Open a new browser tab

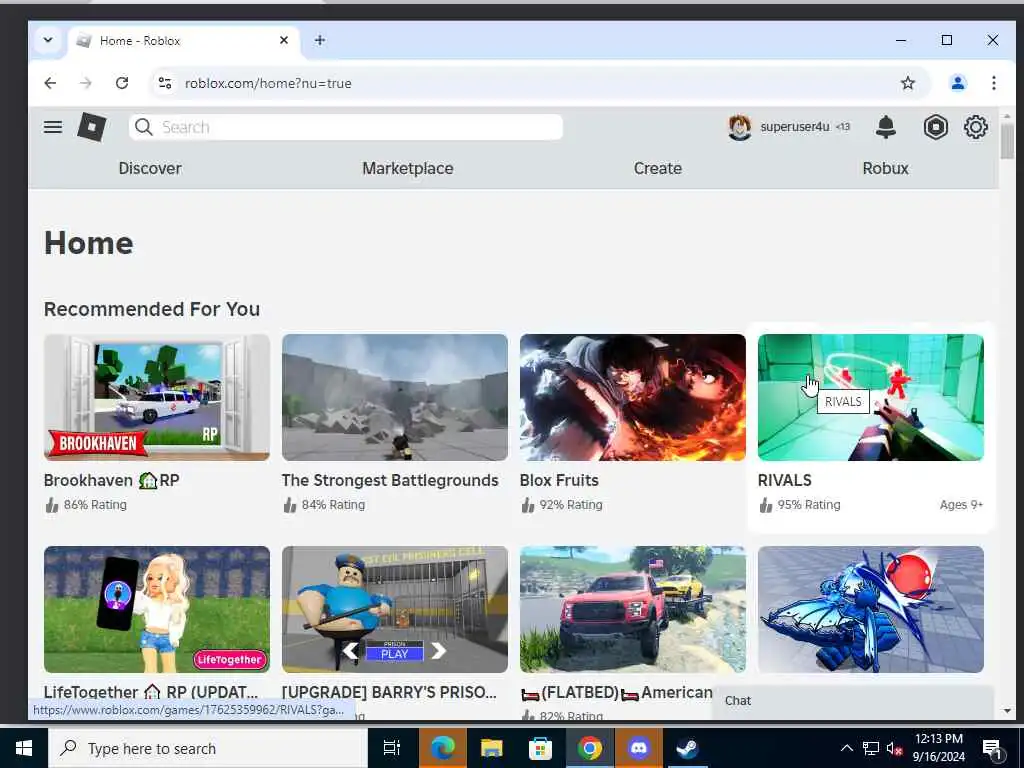click(319, 40)
